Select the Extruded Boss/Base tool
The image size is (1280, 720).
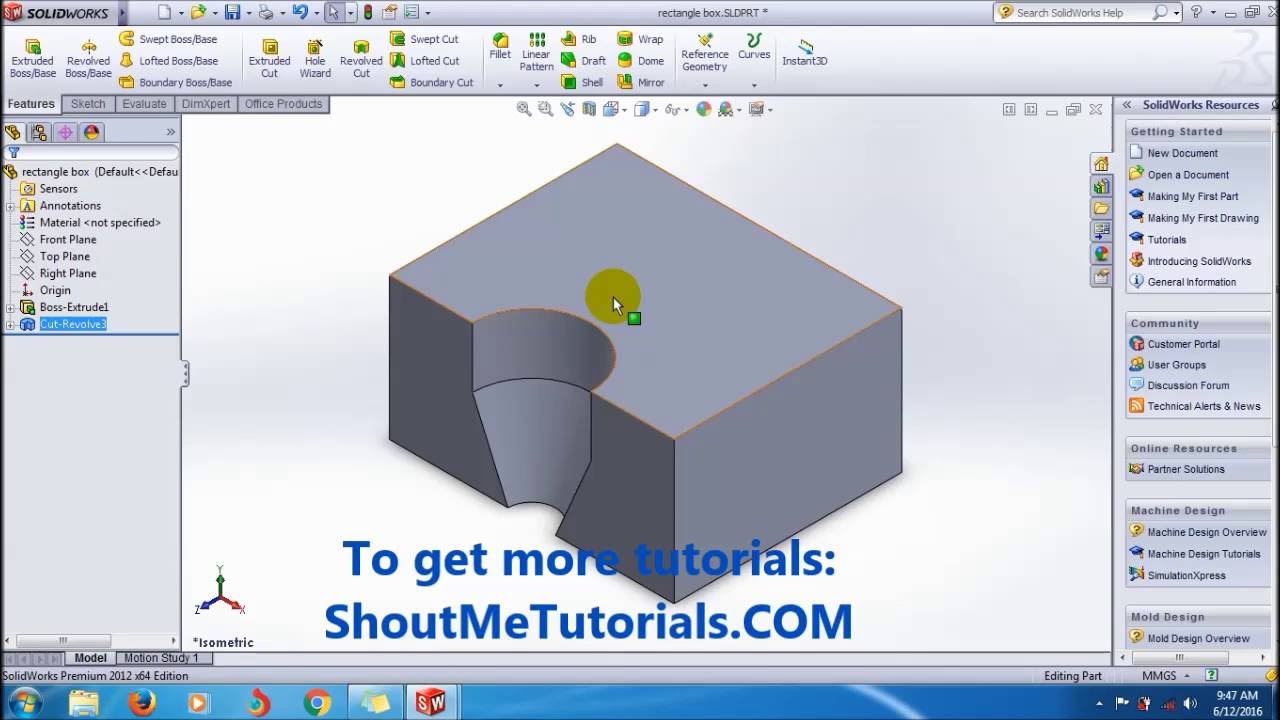pyautogui.click(x=33, y=59)
